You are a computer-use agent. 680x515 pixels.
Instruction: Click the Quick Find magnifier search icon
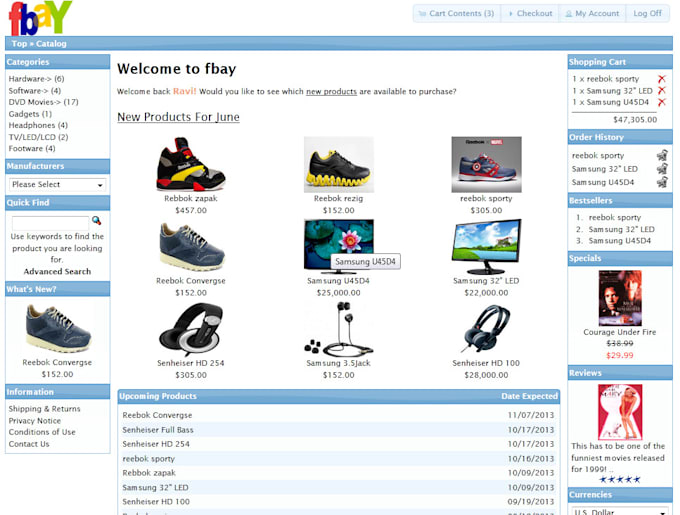(96, 221)
